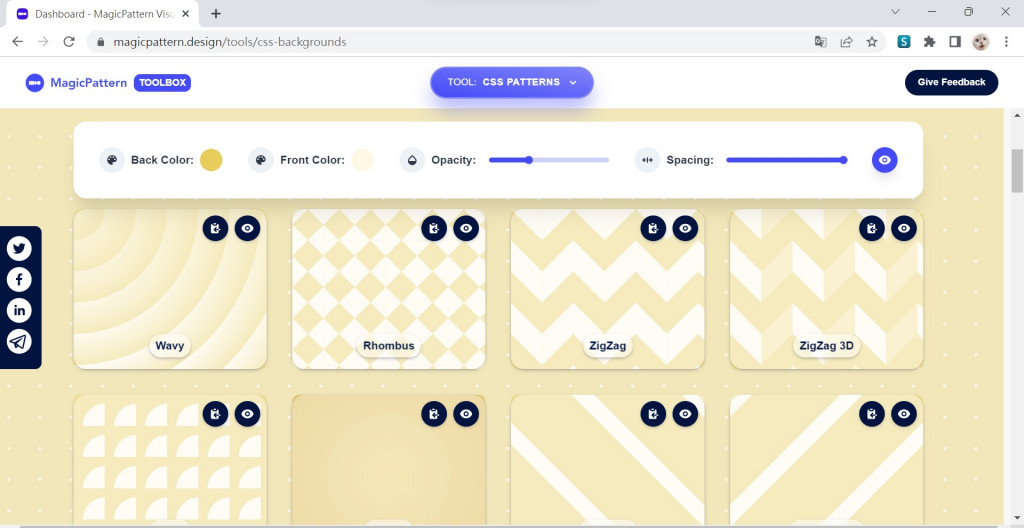Click the TOOLBOX badge
The image size is (1024, 528).
click(163, 83)
